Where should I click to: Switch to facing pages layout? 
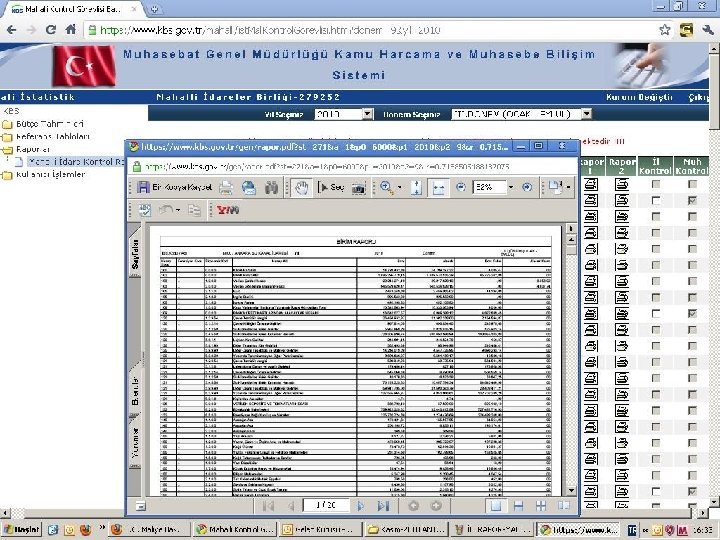click(563, 506)
